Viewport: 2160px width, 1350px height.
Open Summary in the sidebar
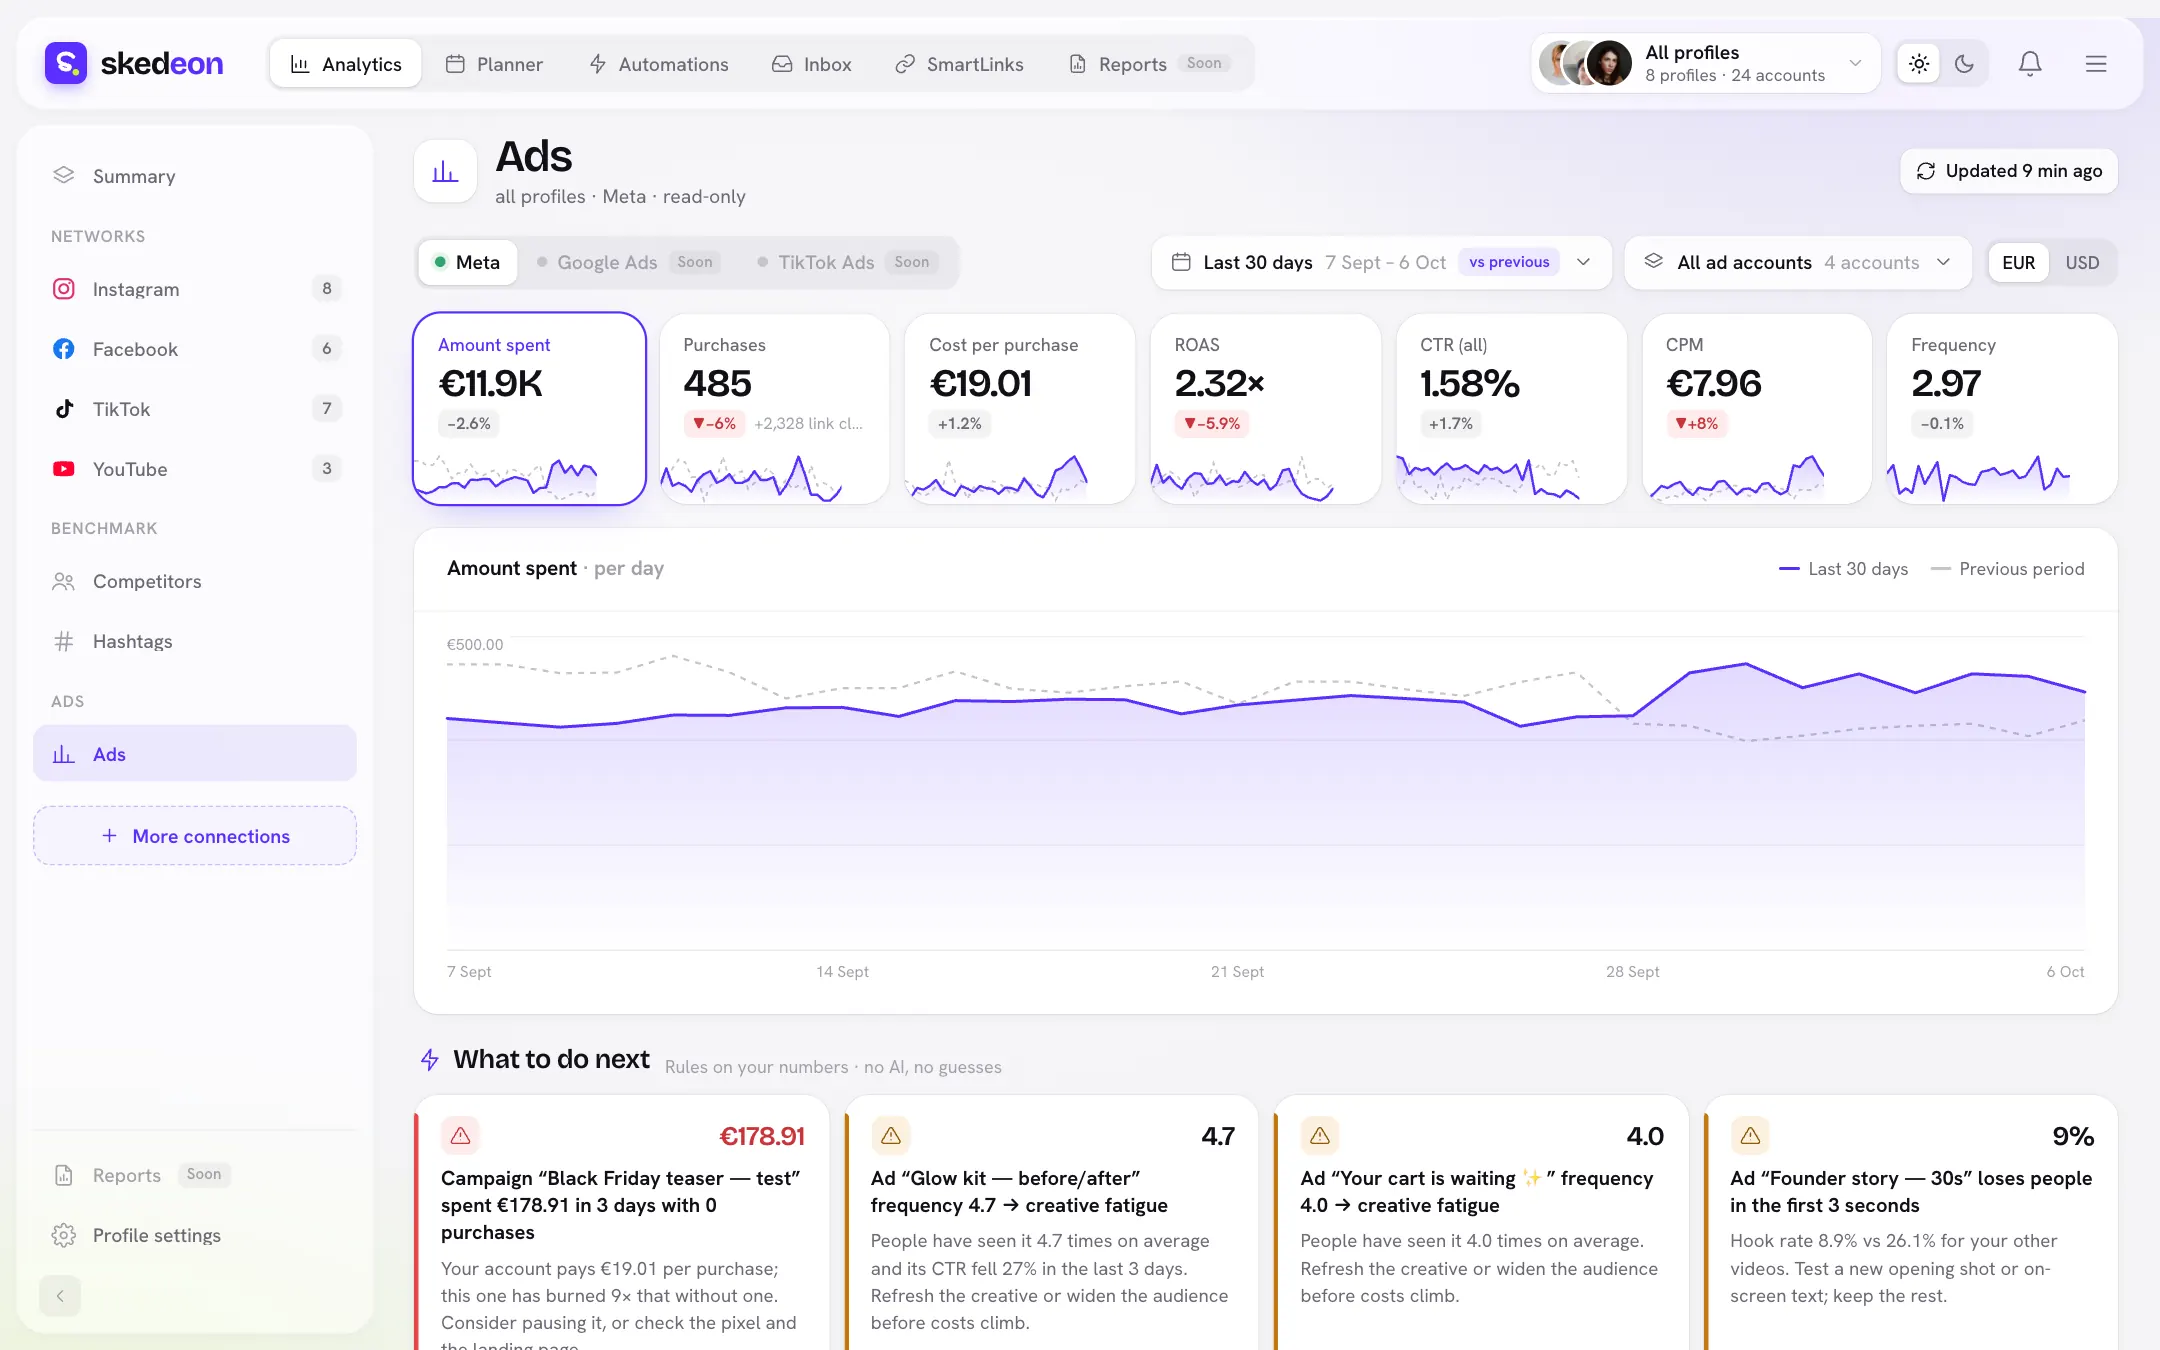click(195, 176)
